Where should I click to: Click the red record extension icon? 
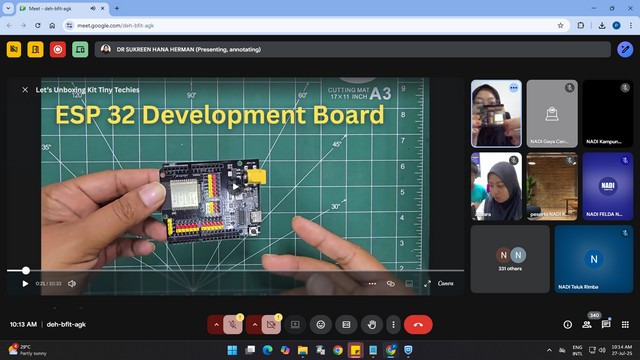click(58, 49)
